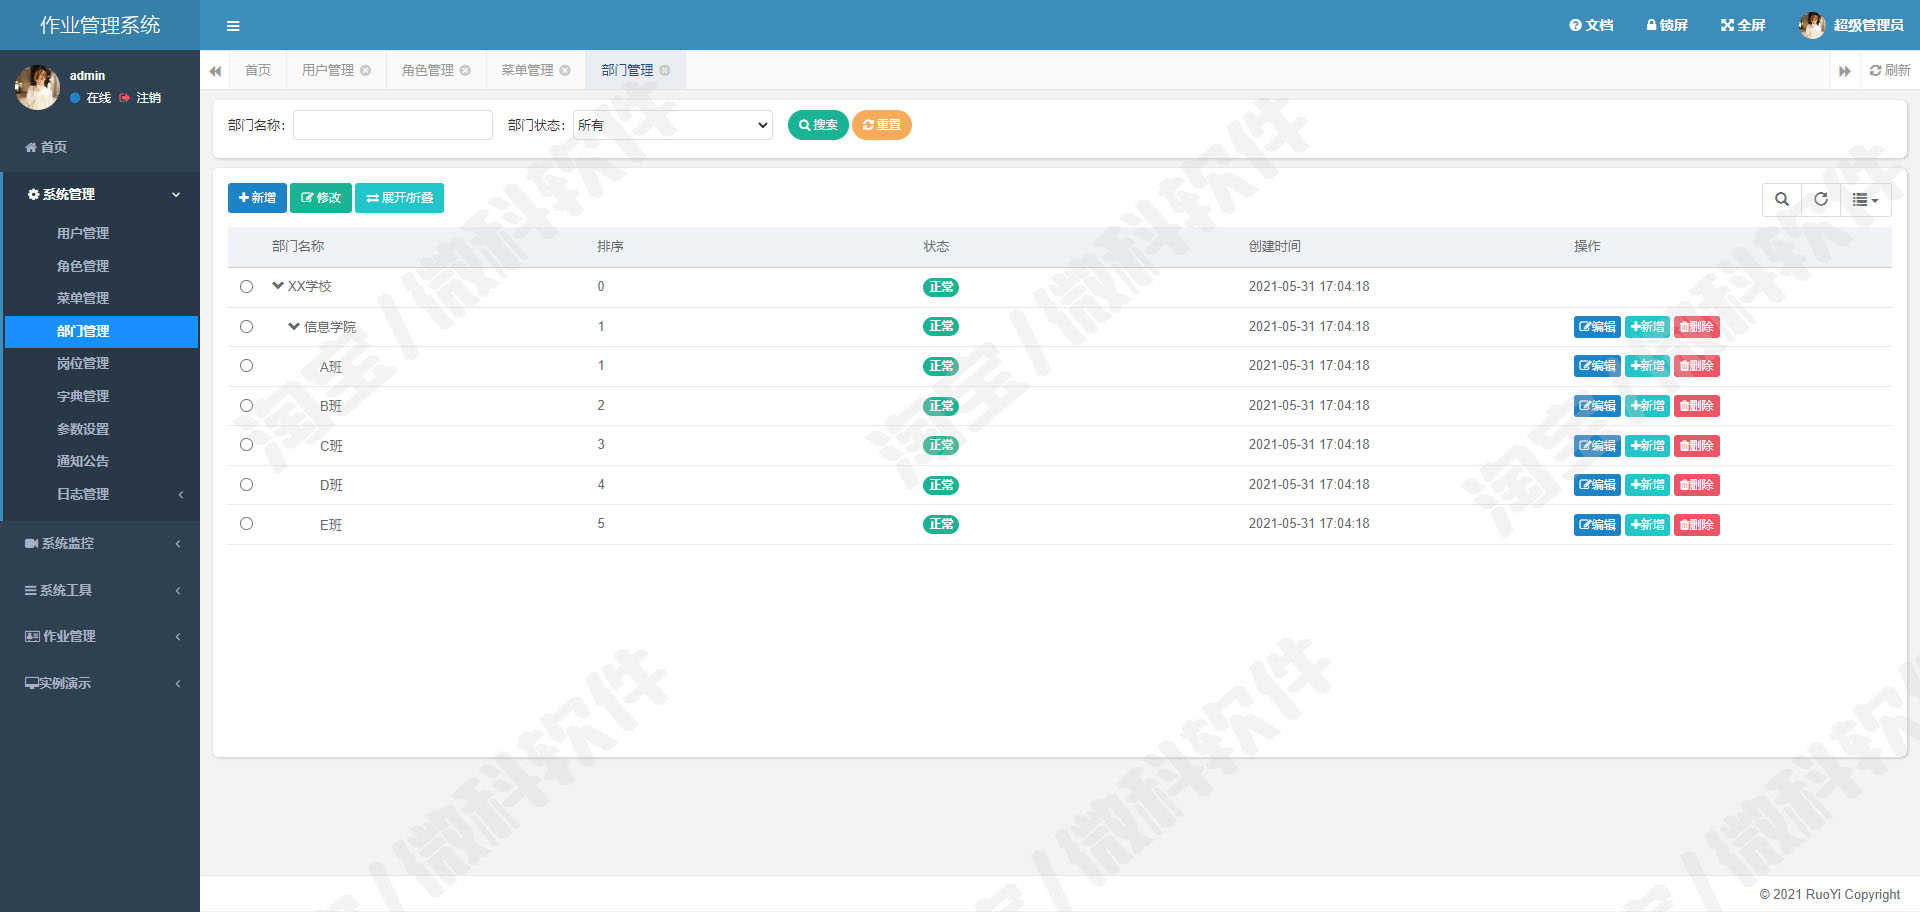Image resolution: width=1920 pixels, height=912 pixels.
Task: Expand the 日志管理 submenu
Action: coord(100,494)
